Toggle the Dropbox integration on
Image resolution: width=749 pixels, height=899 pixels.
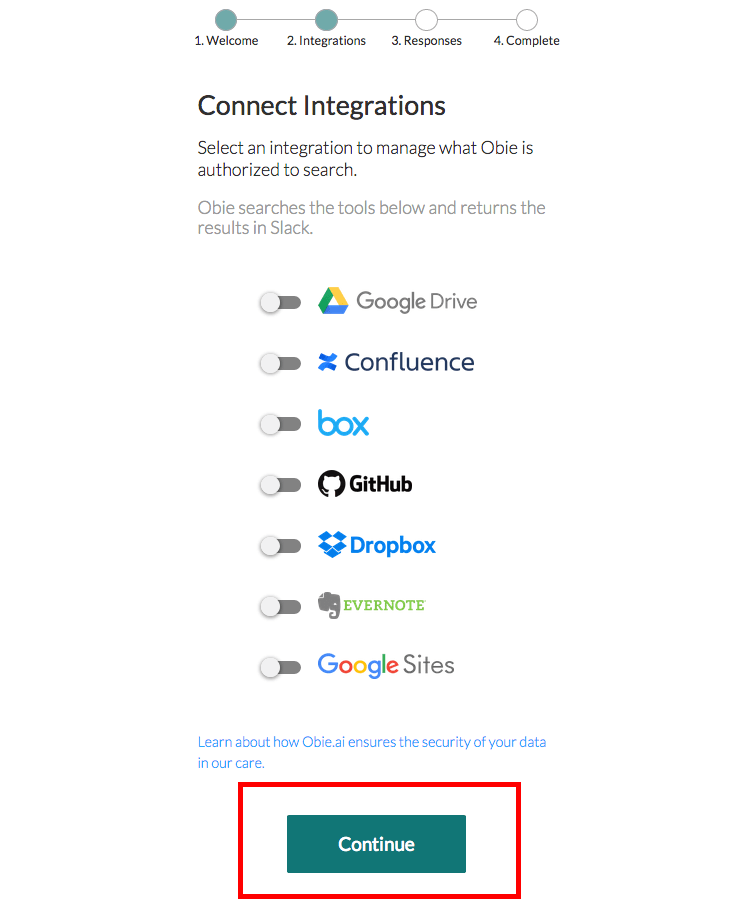(x=280, y=546)
